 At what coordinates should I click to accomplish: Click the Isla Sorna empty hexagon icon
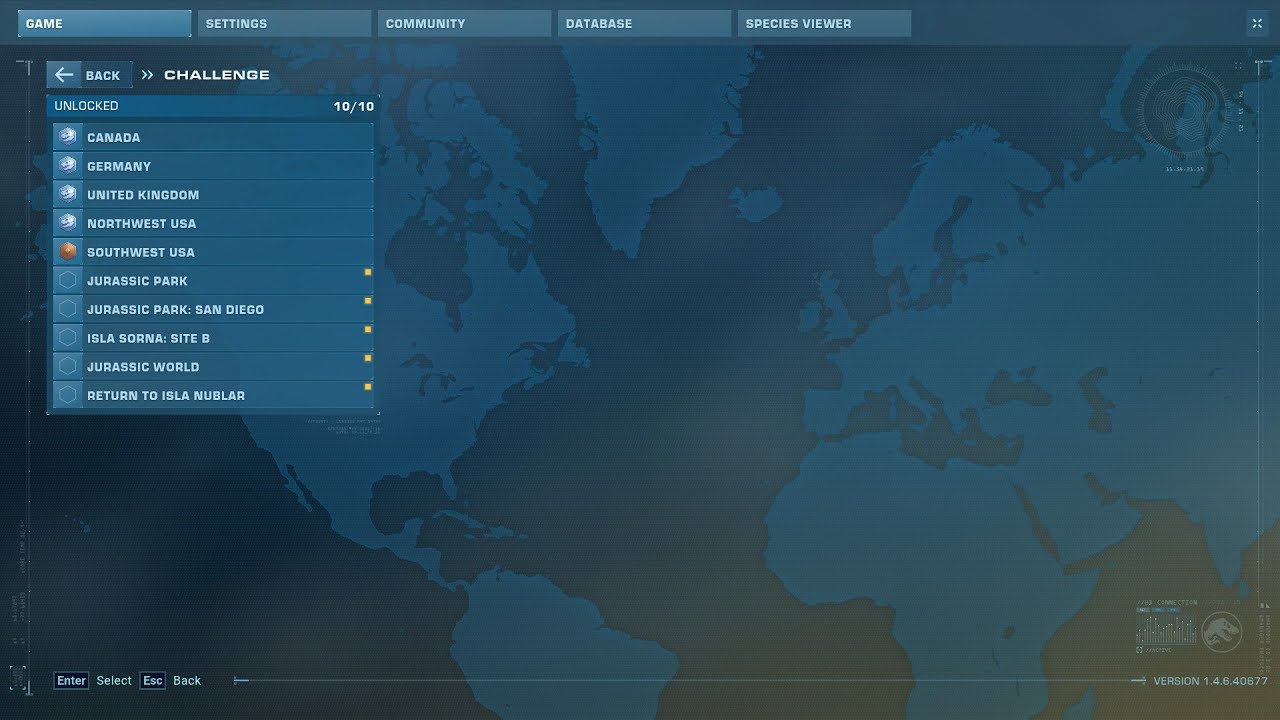(x=68, y=338)
